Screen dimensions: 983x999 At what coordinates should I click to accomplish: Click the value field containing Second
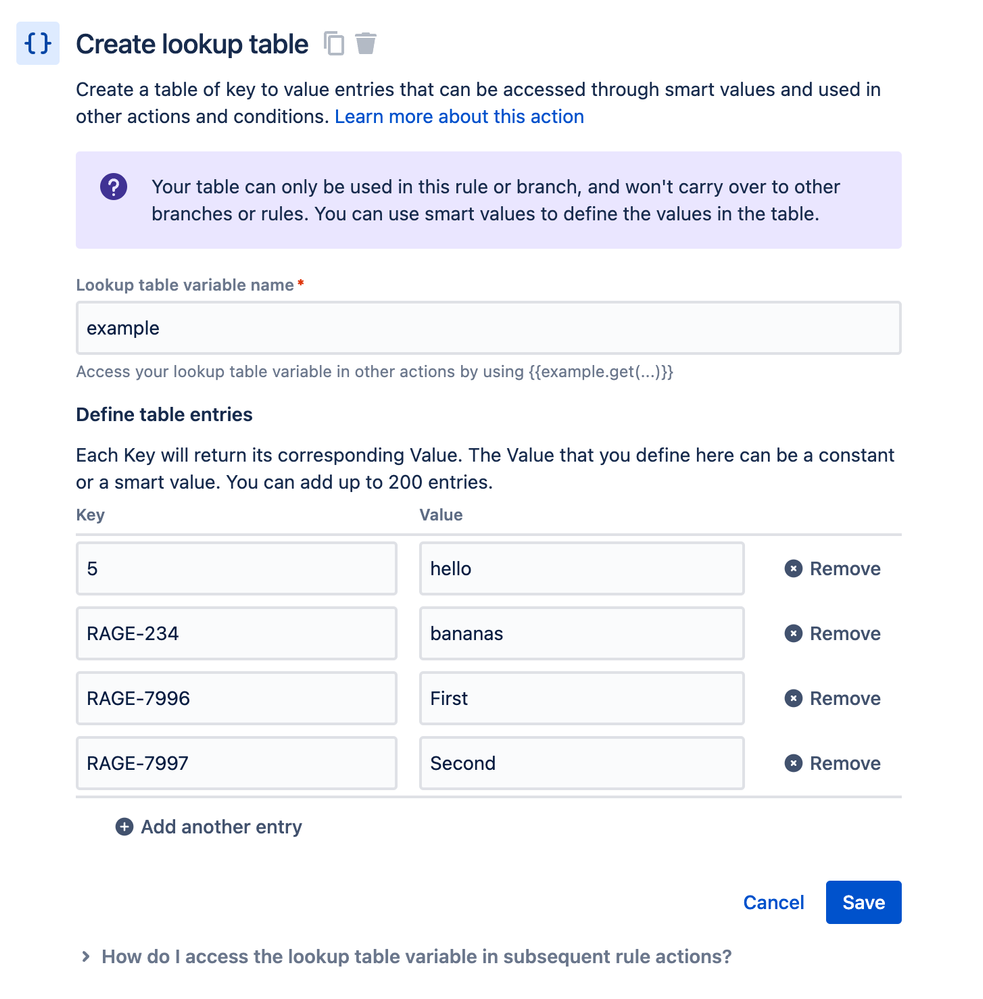(581, 764)
